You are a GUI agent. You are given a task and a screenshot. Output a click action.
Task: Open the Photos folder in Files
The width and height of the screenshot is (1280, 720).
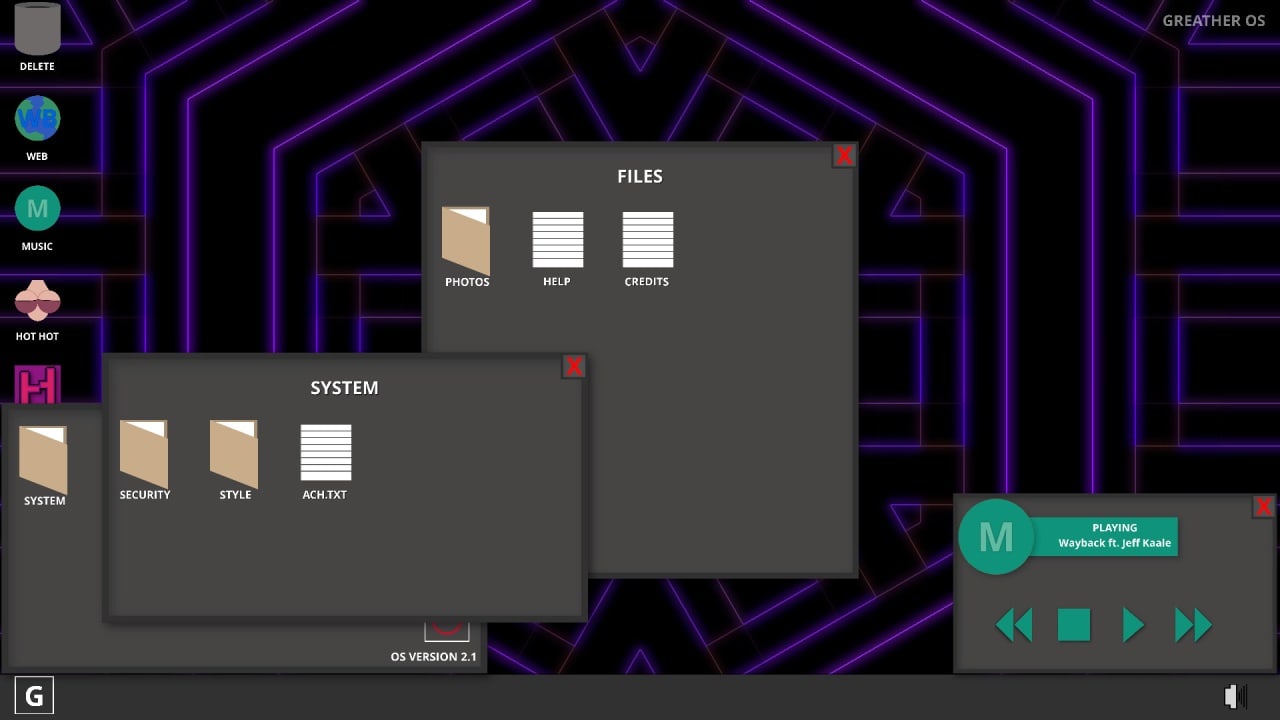(x=466, y=241)
